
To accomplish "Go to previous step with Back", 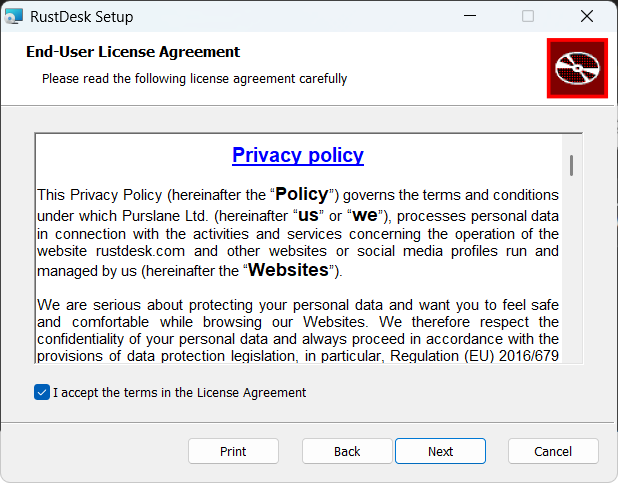I will click(x=347, y=451).
